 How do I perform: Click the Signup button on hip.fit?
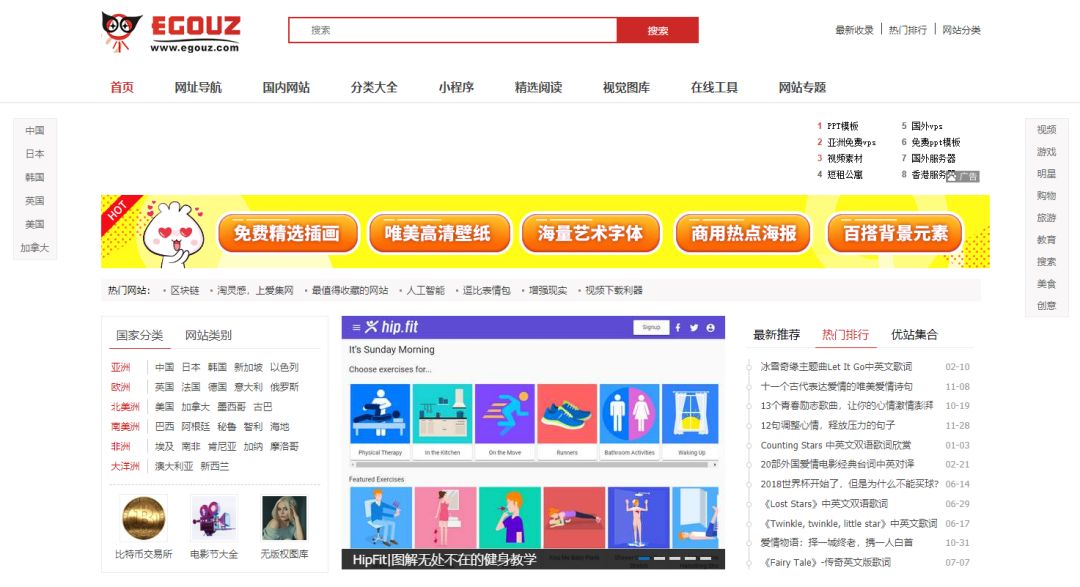pyautogui.click(x=651, y=327)
